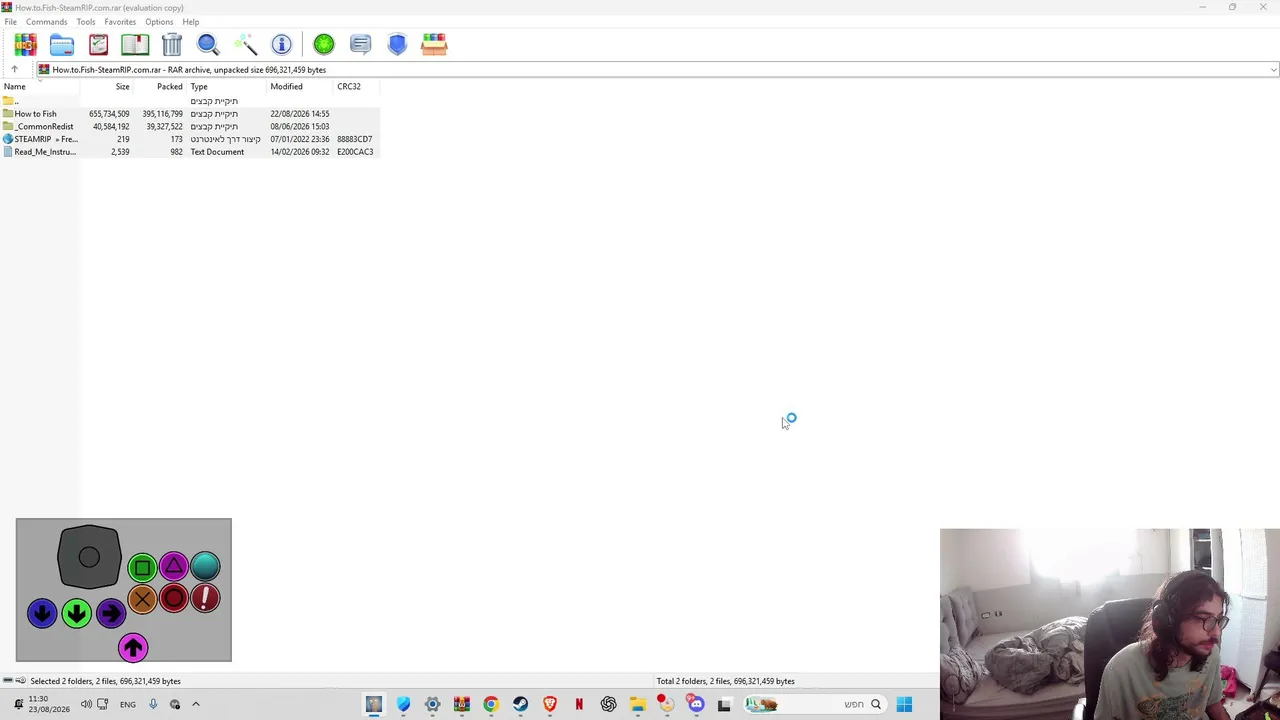The image size is (1280, 720).
Task: Select the Read_Me_Instru... text file
Action: [190, 152]
